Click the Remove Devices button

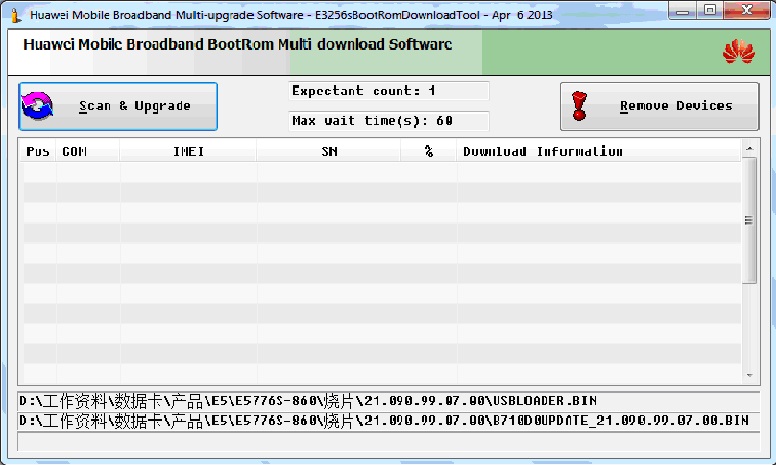[659, 106]
